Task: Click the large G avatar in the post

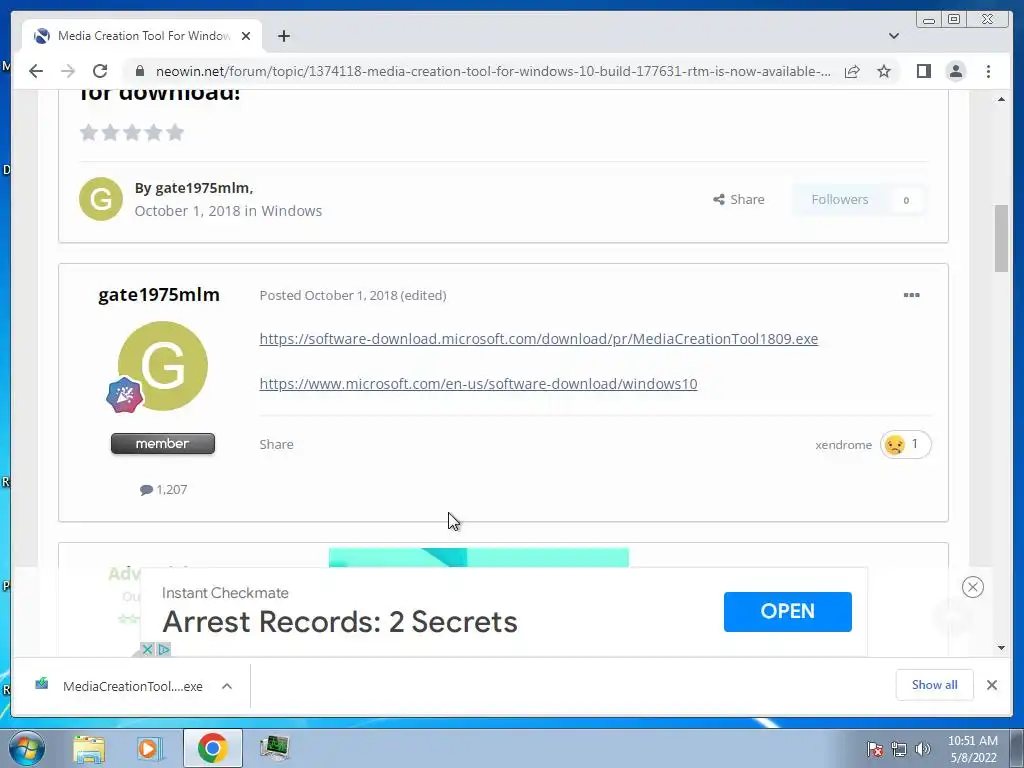Action: [x=163, y=366]
